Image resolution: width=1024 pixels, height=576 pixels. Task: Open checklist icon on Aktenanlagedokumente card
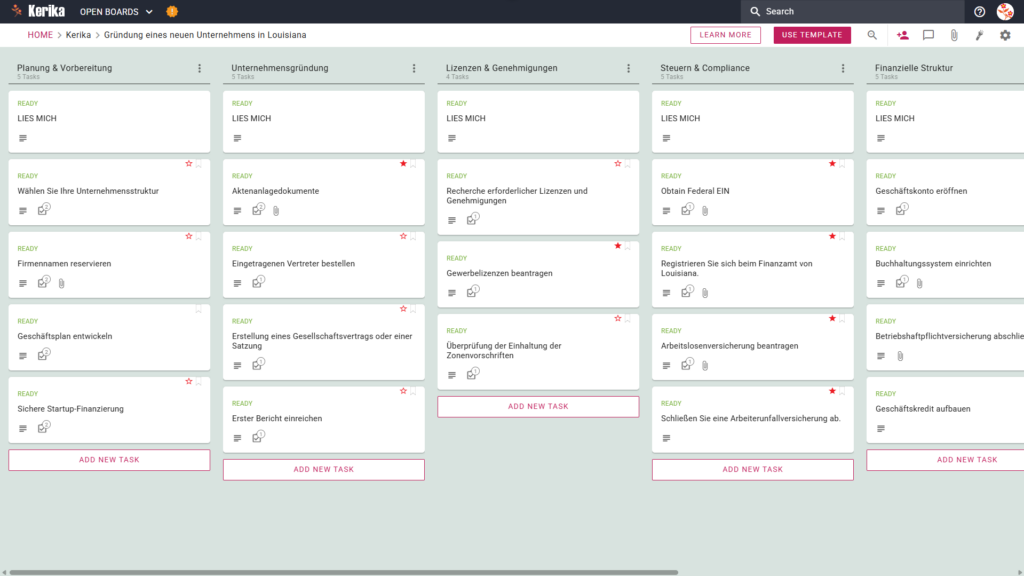[258, 210]
